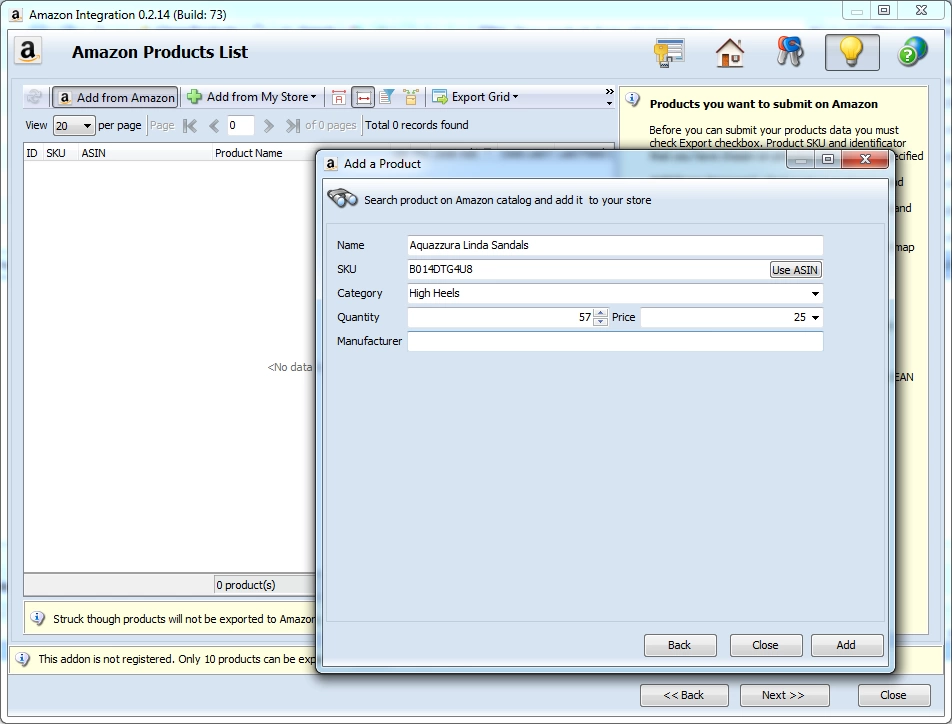
Task: Open the Price dropdown arrow
Action: [x=815, y=318]
